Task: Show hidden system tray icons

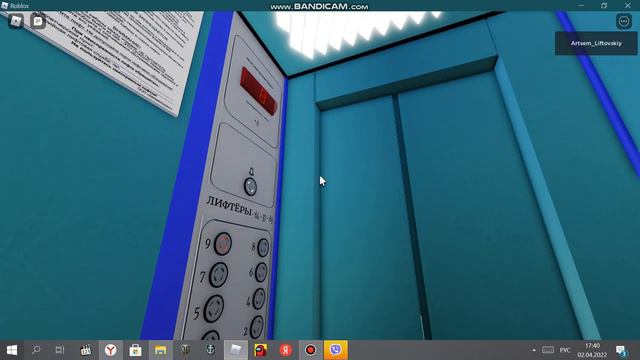Action: coord(534,350)
